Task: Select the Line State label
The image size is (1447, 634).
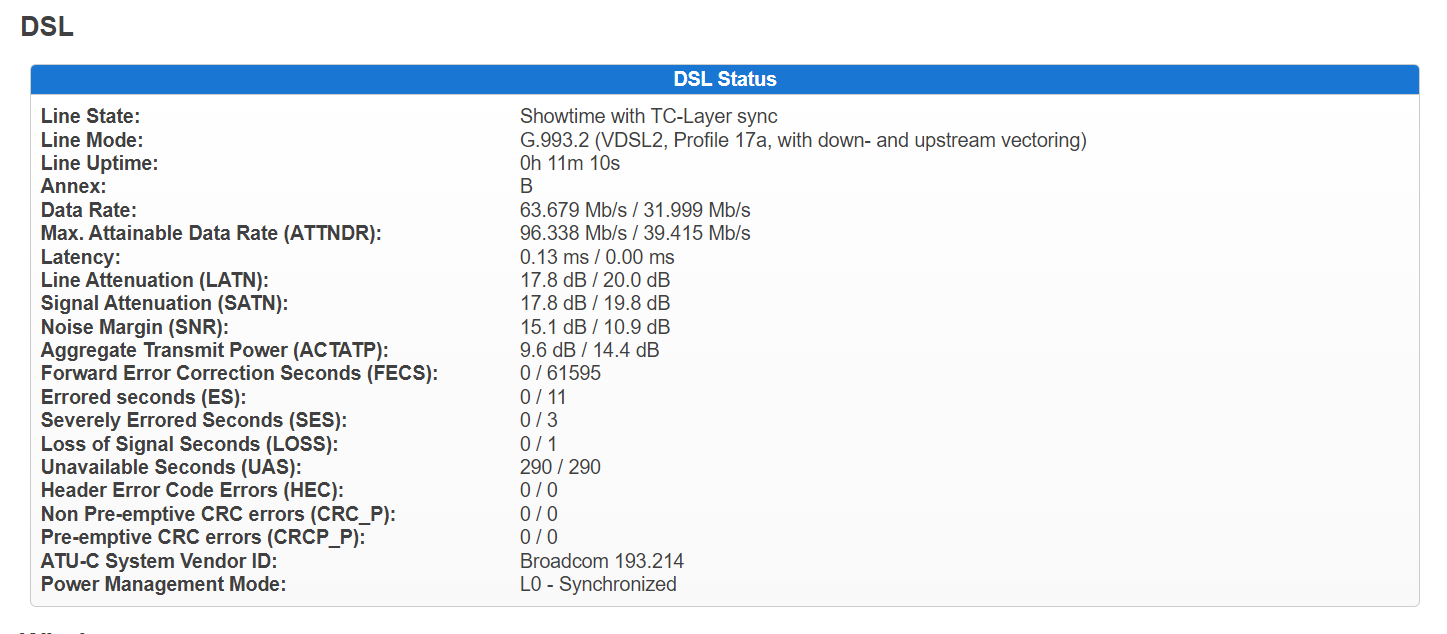Action: tap(91, 117)
